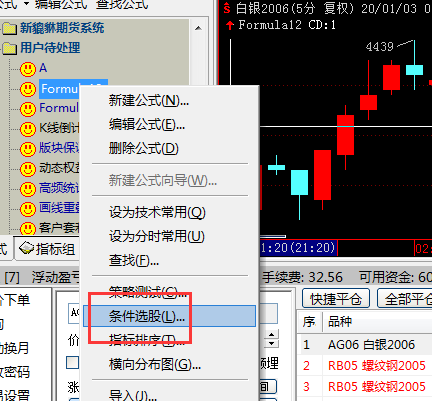Screen dimensions: 432x401
Task: Switch to the 指标组 tab
Action: click(x=47, y=249)
